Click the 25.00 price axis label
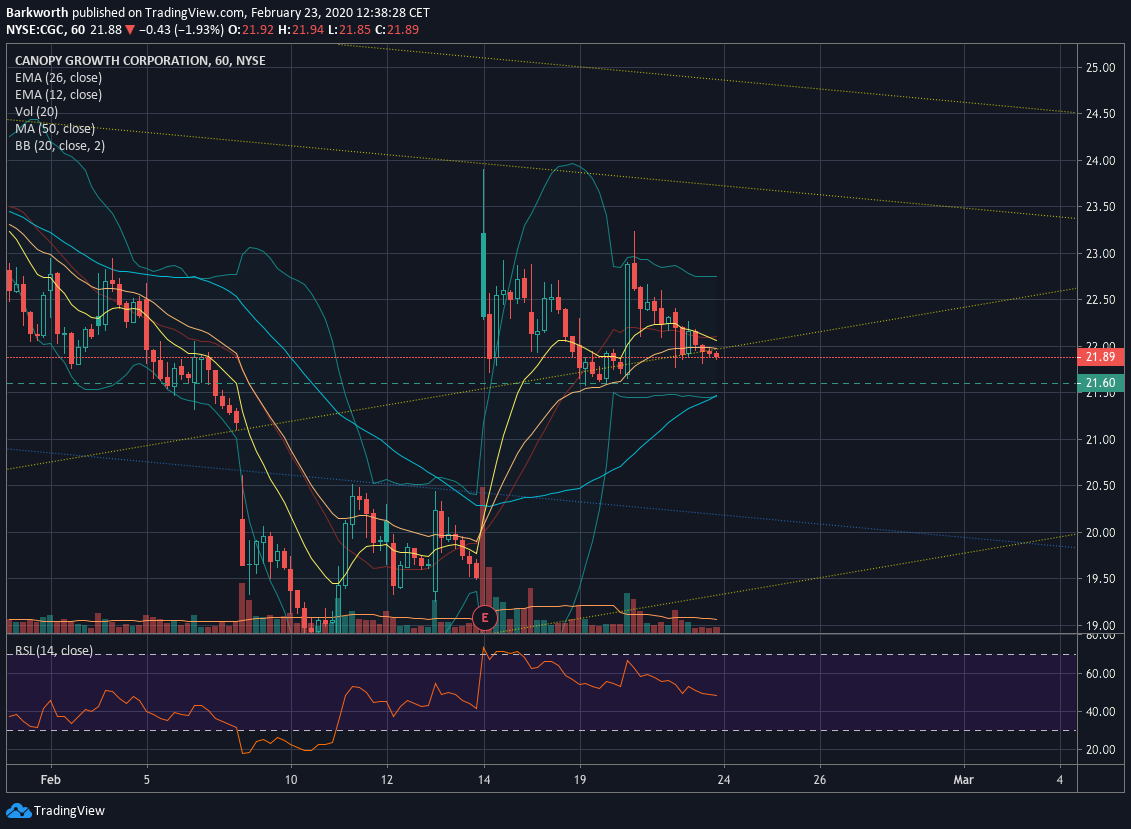Screen dimensions: 1131x829 click(x=1100, y=68)
